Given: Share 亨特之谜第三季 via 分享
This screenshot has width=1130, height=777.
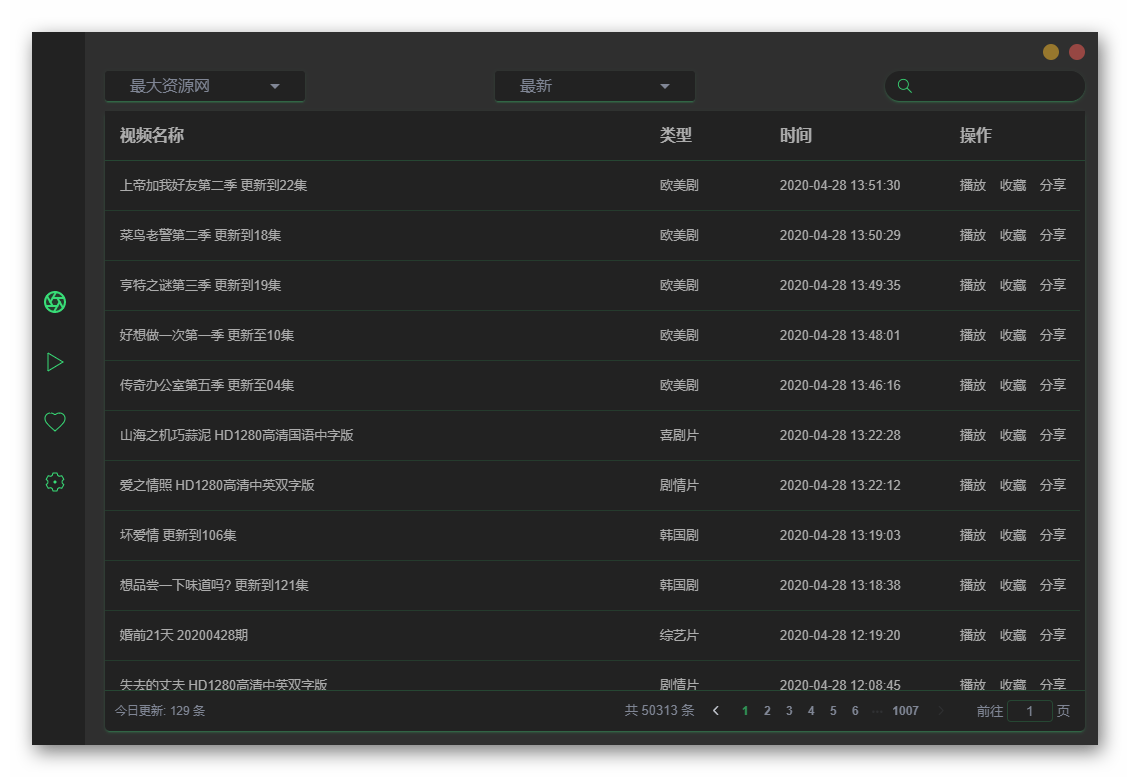Looking at the screenshot, I should pos(1052,285).
